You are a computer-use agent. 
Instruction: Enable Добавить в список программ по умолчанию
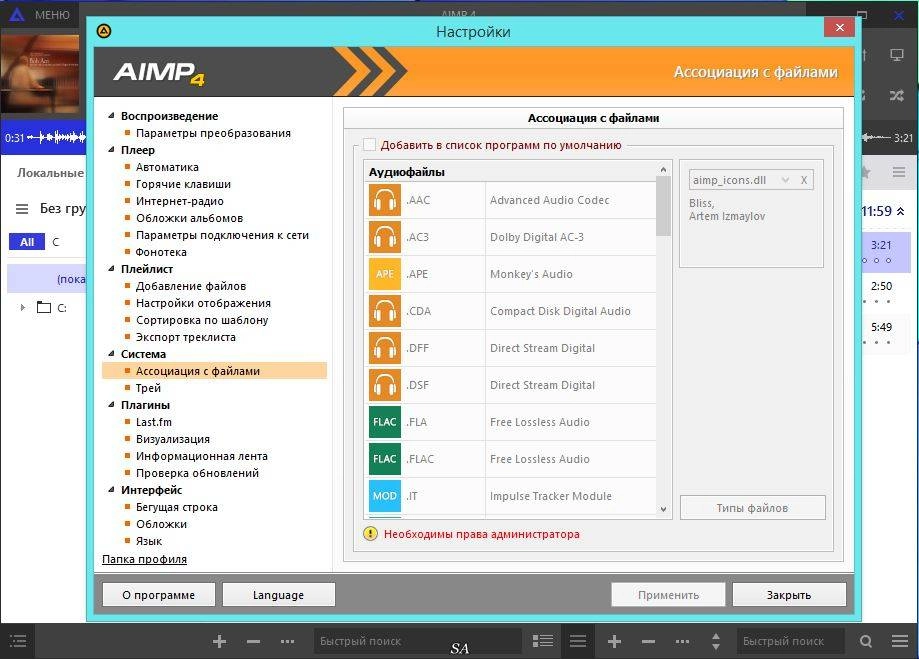[x=369, y=144]
